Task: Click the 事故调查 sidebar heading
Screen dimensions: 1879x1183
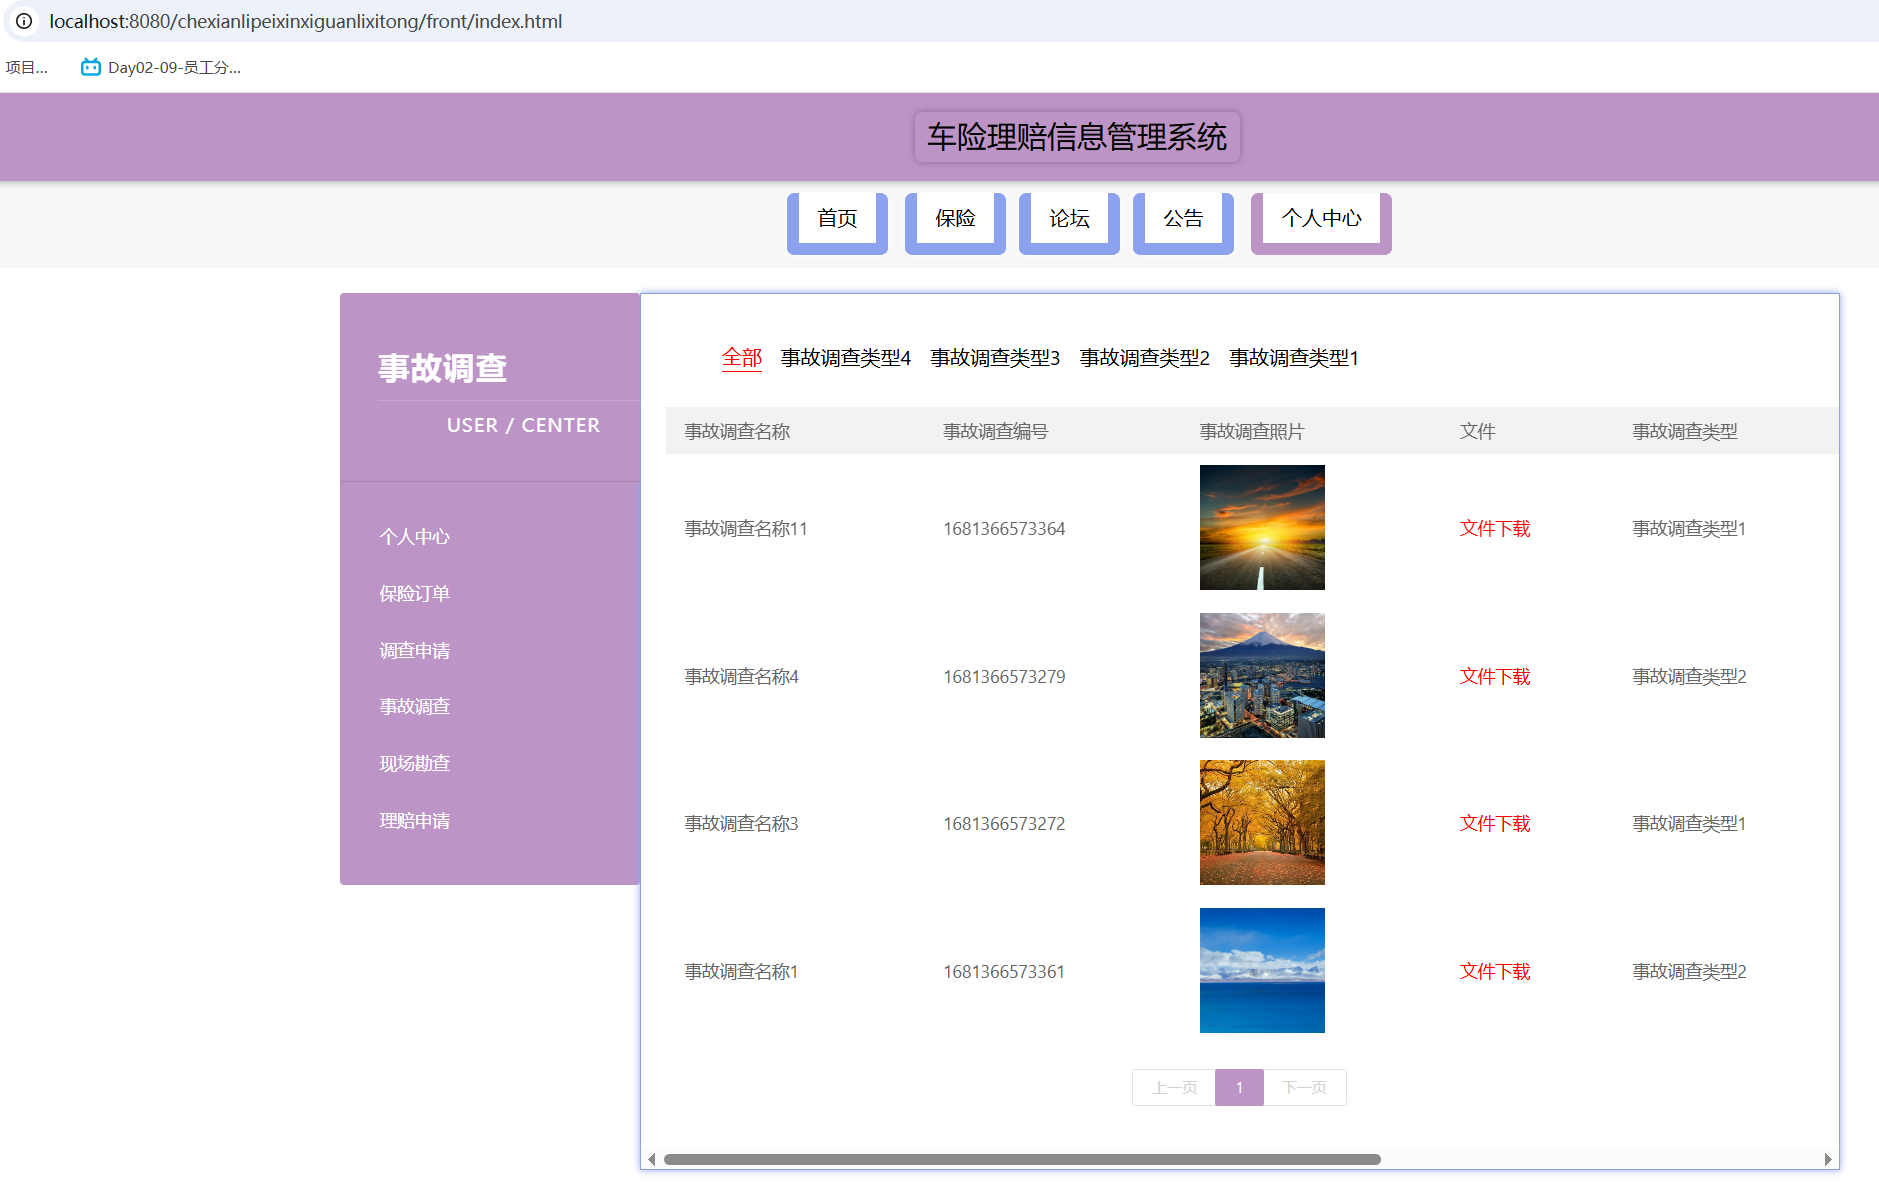Action: point(442,368)
